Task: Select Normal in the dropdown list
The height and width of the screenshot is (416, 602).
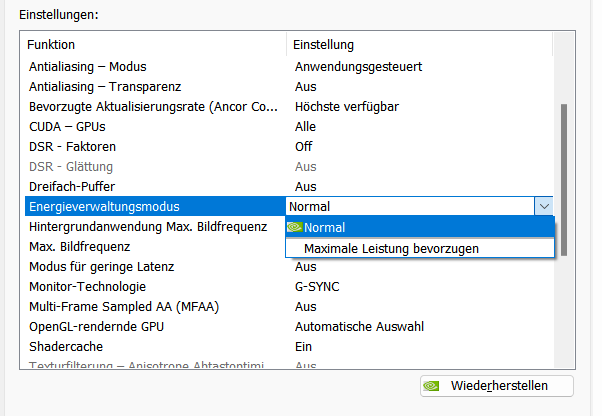Action: click(420, 227)
